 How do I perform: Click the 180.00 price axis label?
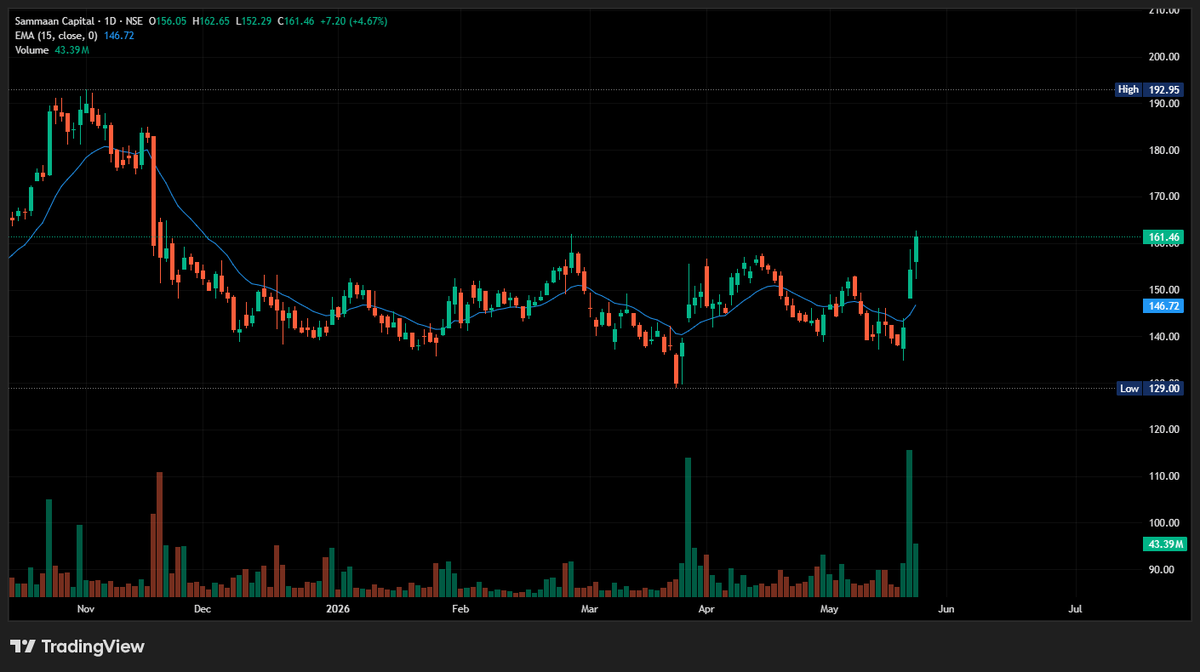pyautogui.click(x=1166, y=150)
